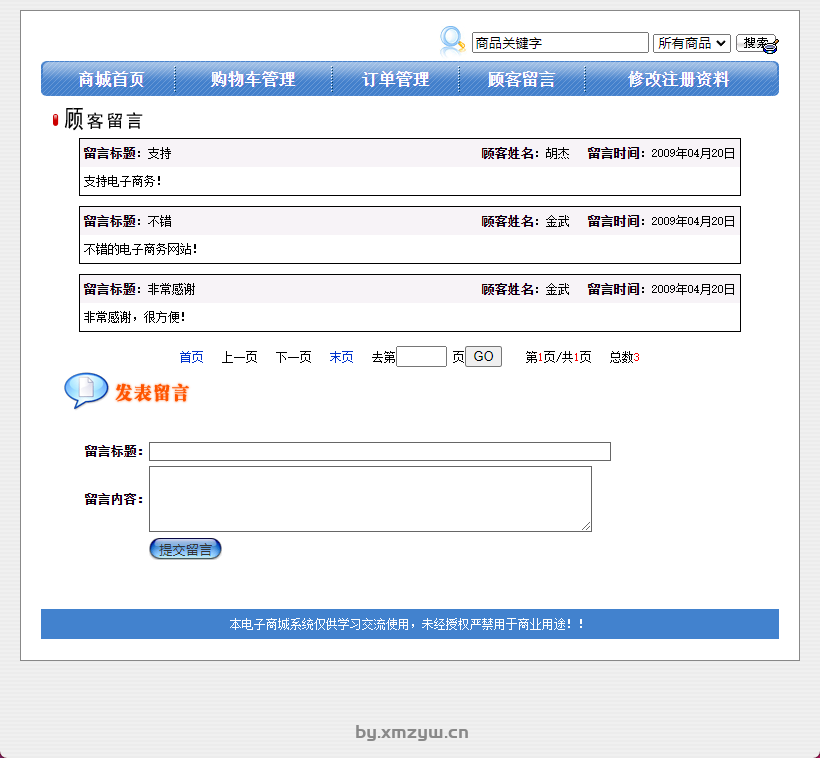Focus the 商品关键字 search field
The height and width of the screenshot is (758, 820).
coord(560,43)
